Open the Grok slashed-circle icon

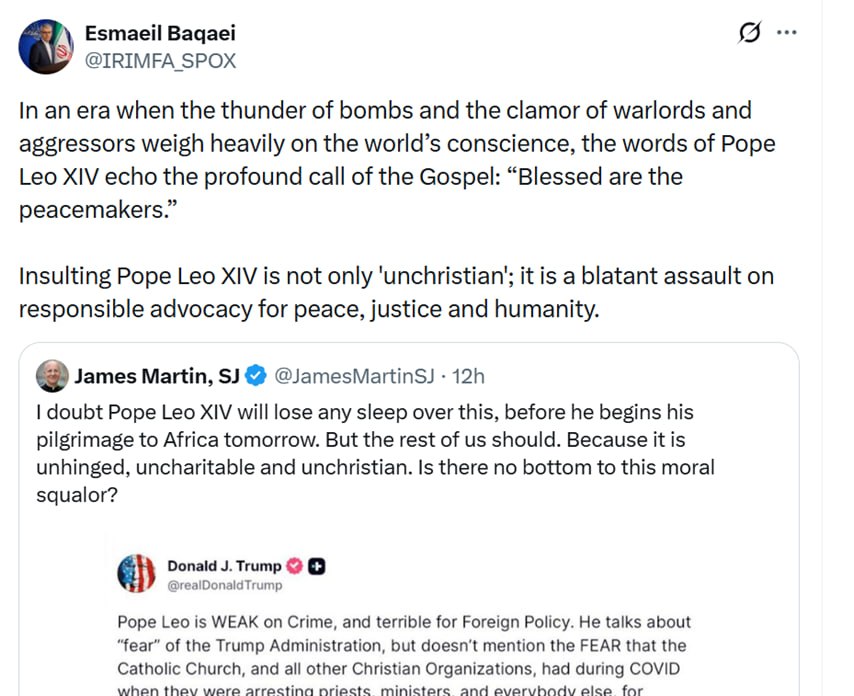pos(748,33)
